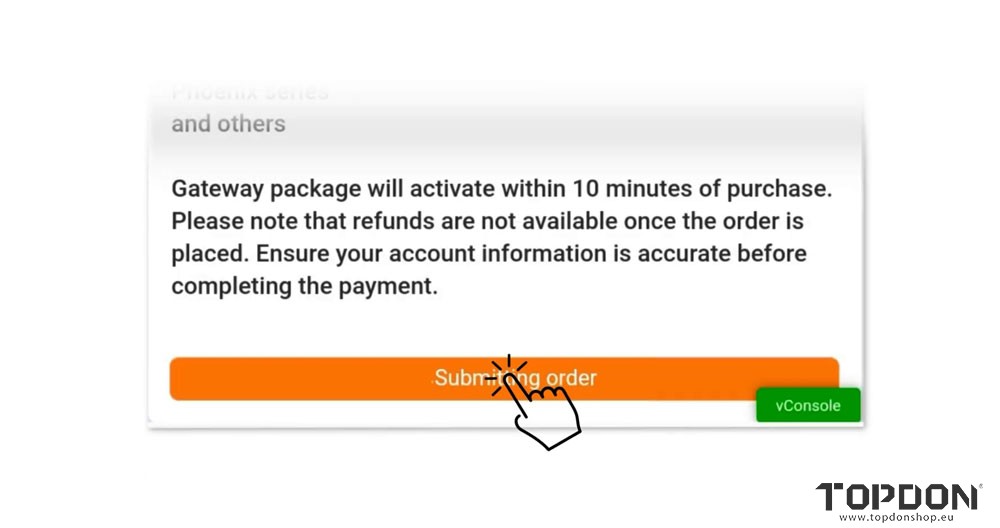Image resolution: width=1000 pixels, height=528 pixels.
Task: Click the "Gateway package" words
Action: [x=257, y=188]
